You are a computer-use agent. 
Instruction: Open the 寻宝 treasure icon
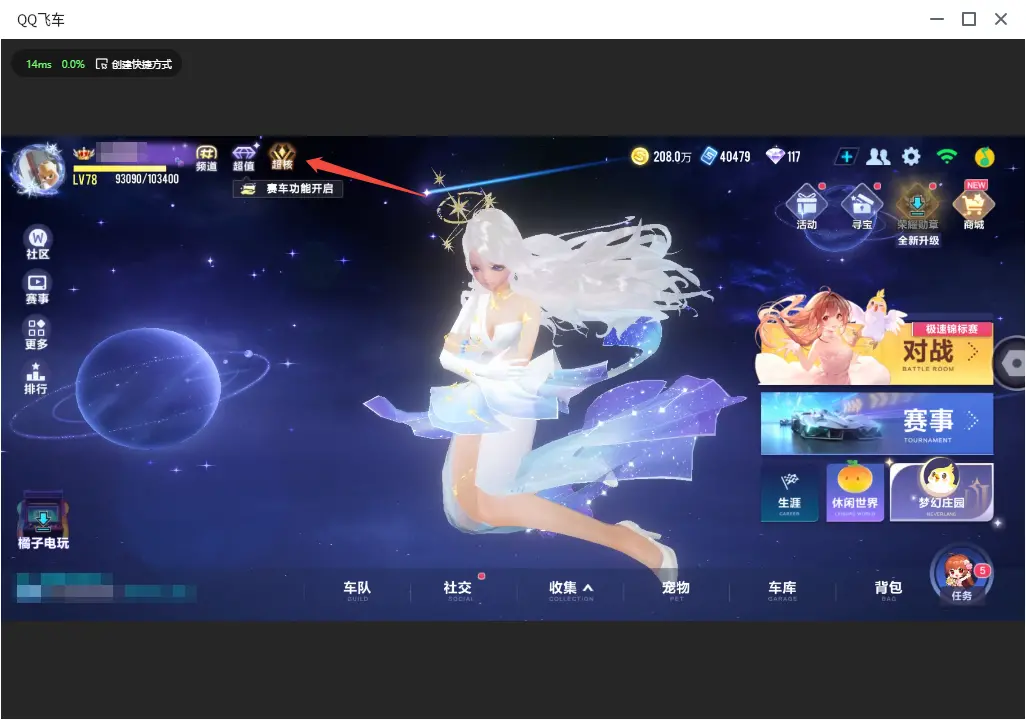click(x=862, y=207)
